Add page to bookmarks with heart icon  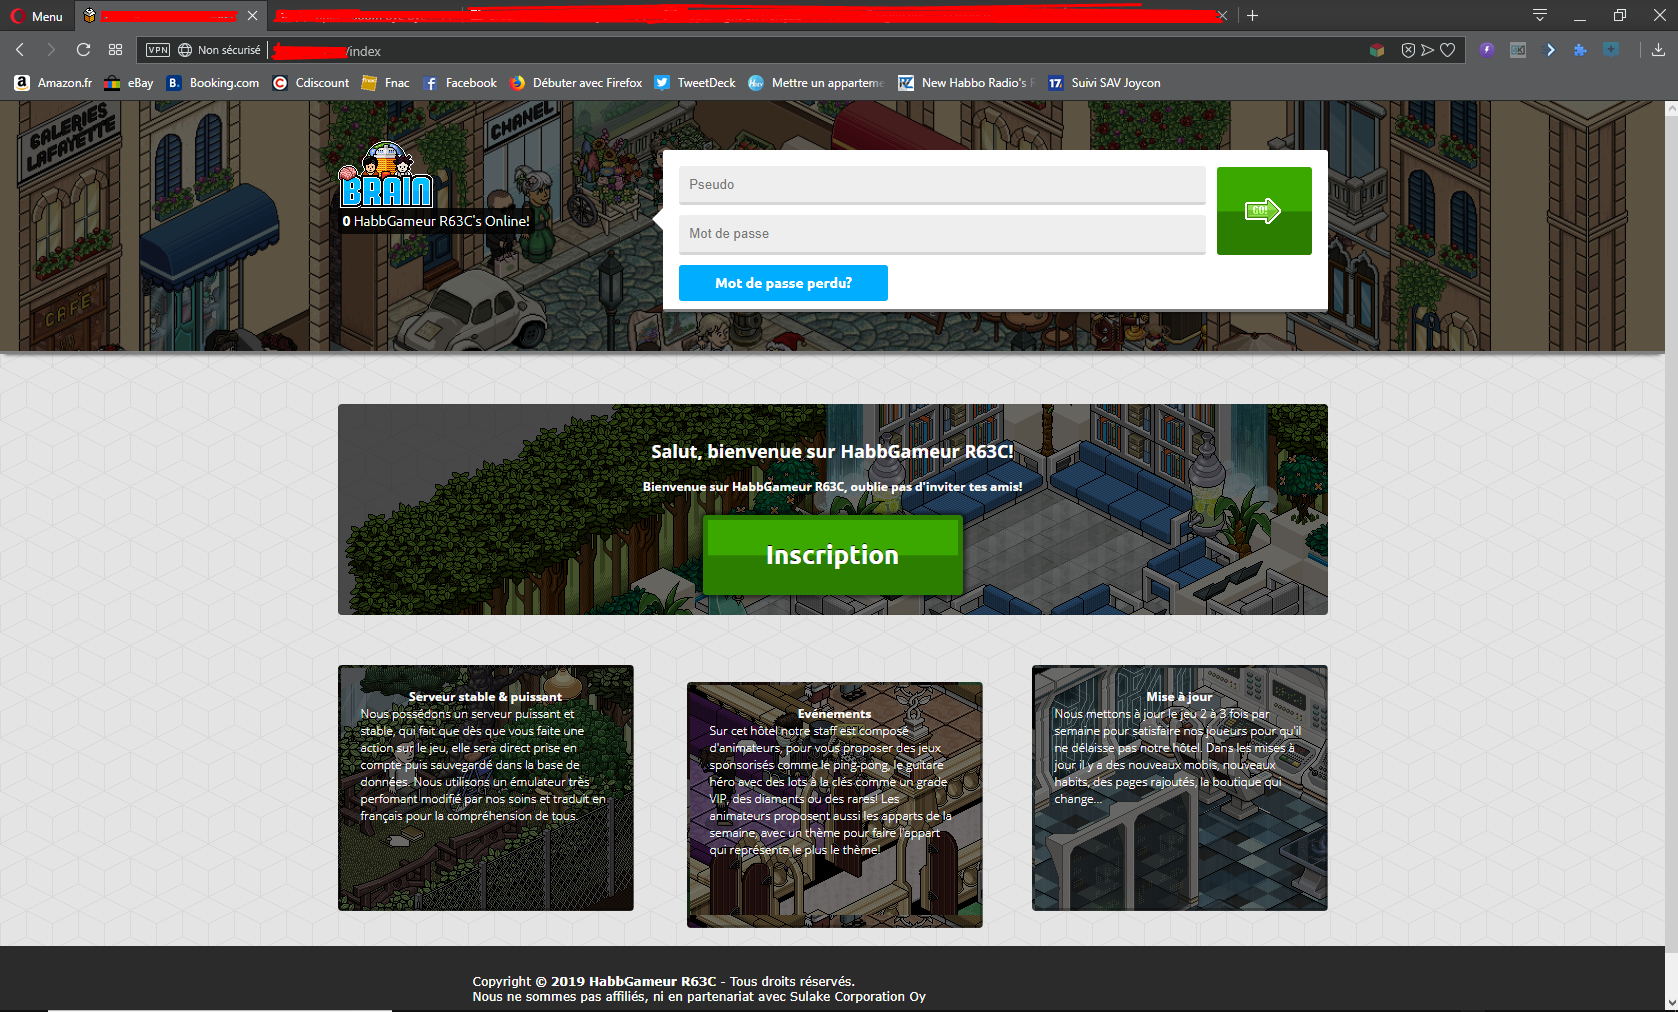(1447, 50)
